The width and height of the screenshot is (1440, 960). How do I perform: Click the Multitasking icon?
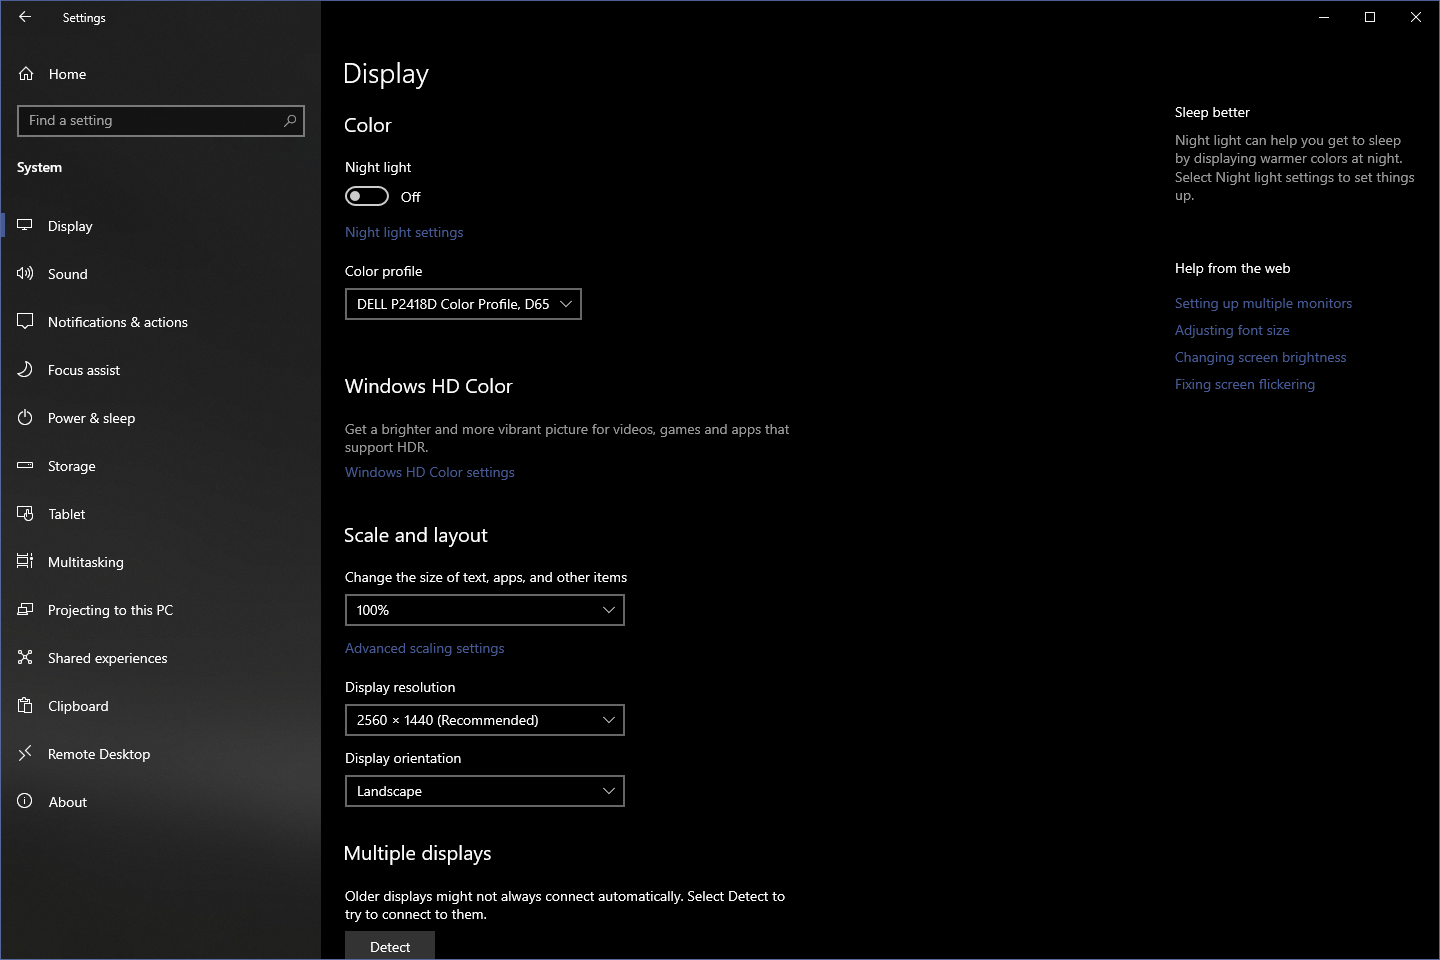tap(25, 561)
